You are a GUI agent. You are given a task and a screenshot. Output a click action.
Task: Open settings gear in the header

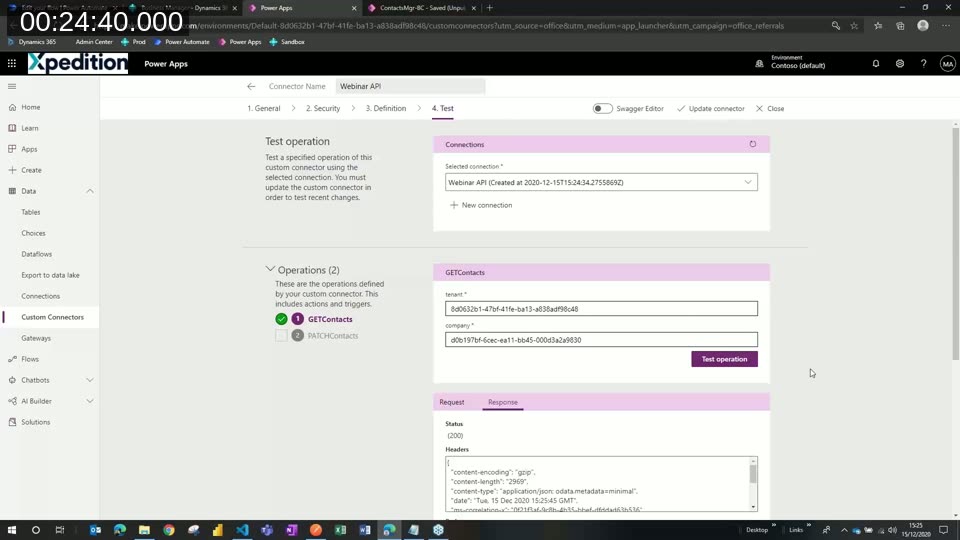pyautogui.click(x=899, y=64)
